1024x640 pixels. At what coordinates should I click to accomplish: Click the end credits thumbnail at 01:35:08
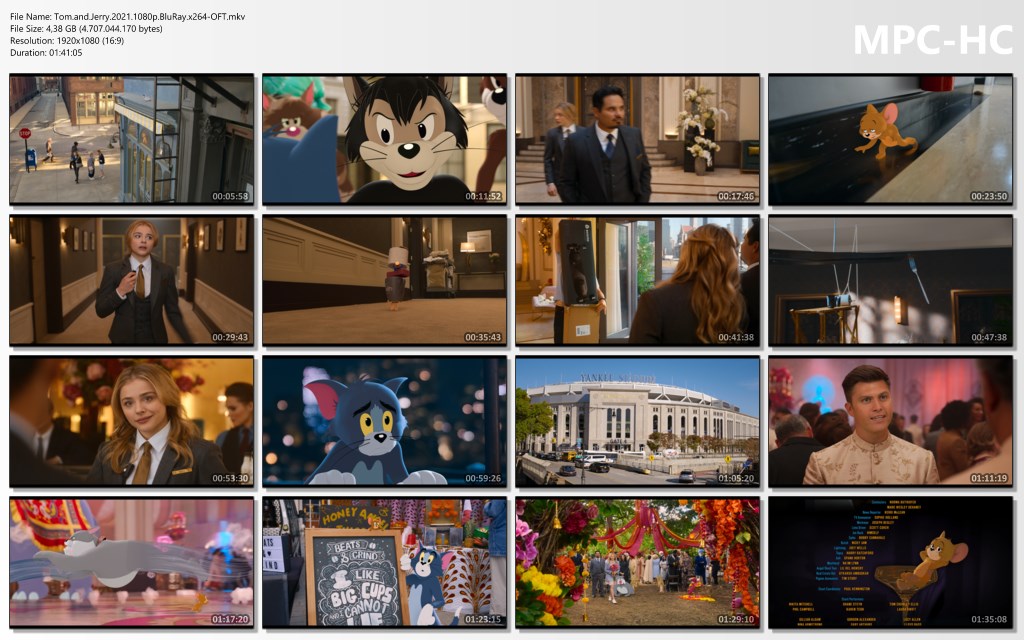(x=890, y=562)
